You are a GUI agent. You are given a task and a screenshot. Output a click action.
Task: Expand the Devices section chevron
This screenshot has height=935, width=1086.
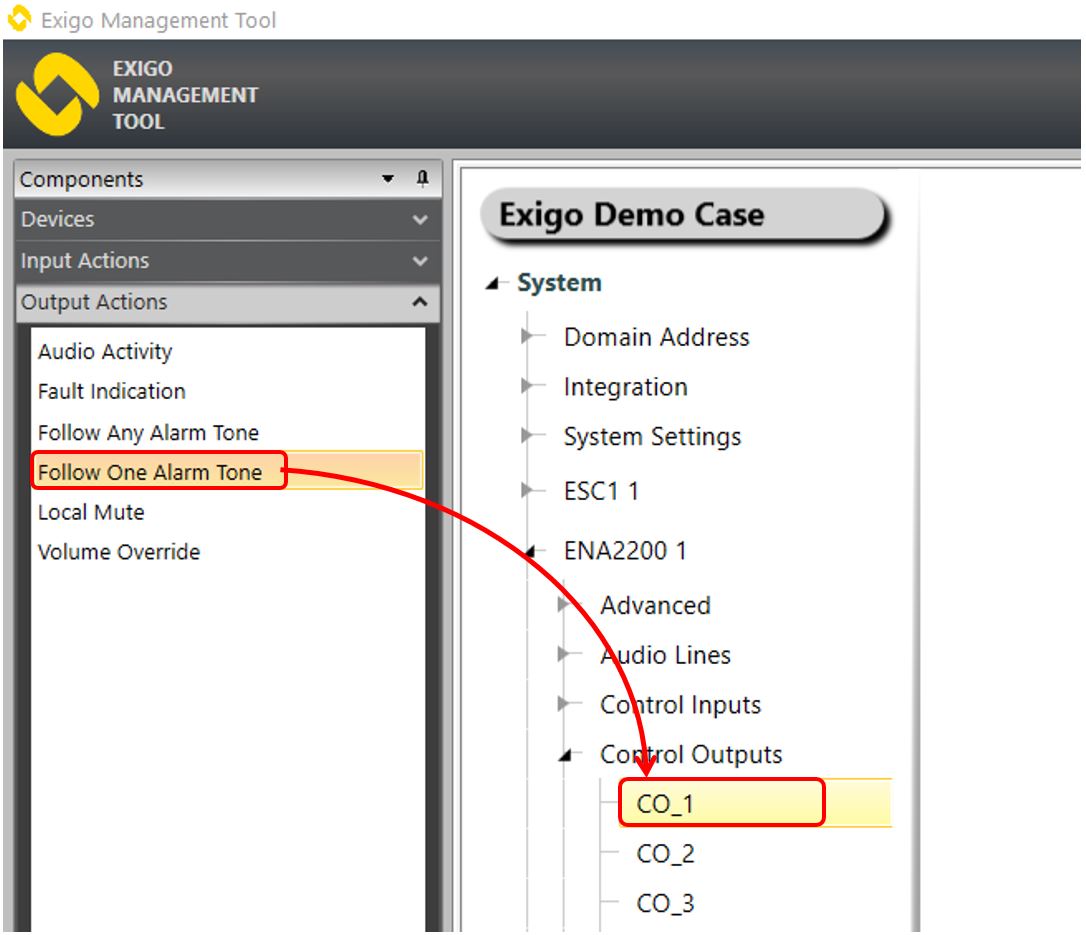420,220
